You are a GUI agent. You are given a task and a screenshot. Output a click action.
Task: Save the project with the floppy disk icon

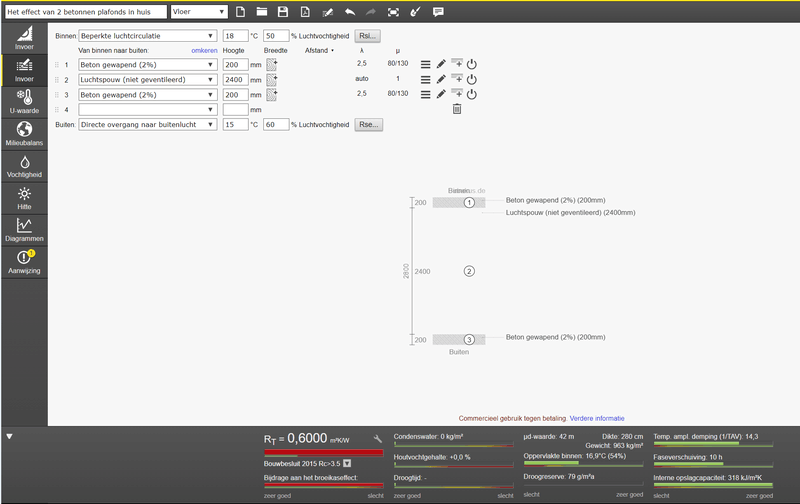[x=283, y=12]
